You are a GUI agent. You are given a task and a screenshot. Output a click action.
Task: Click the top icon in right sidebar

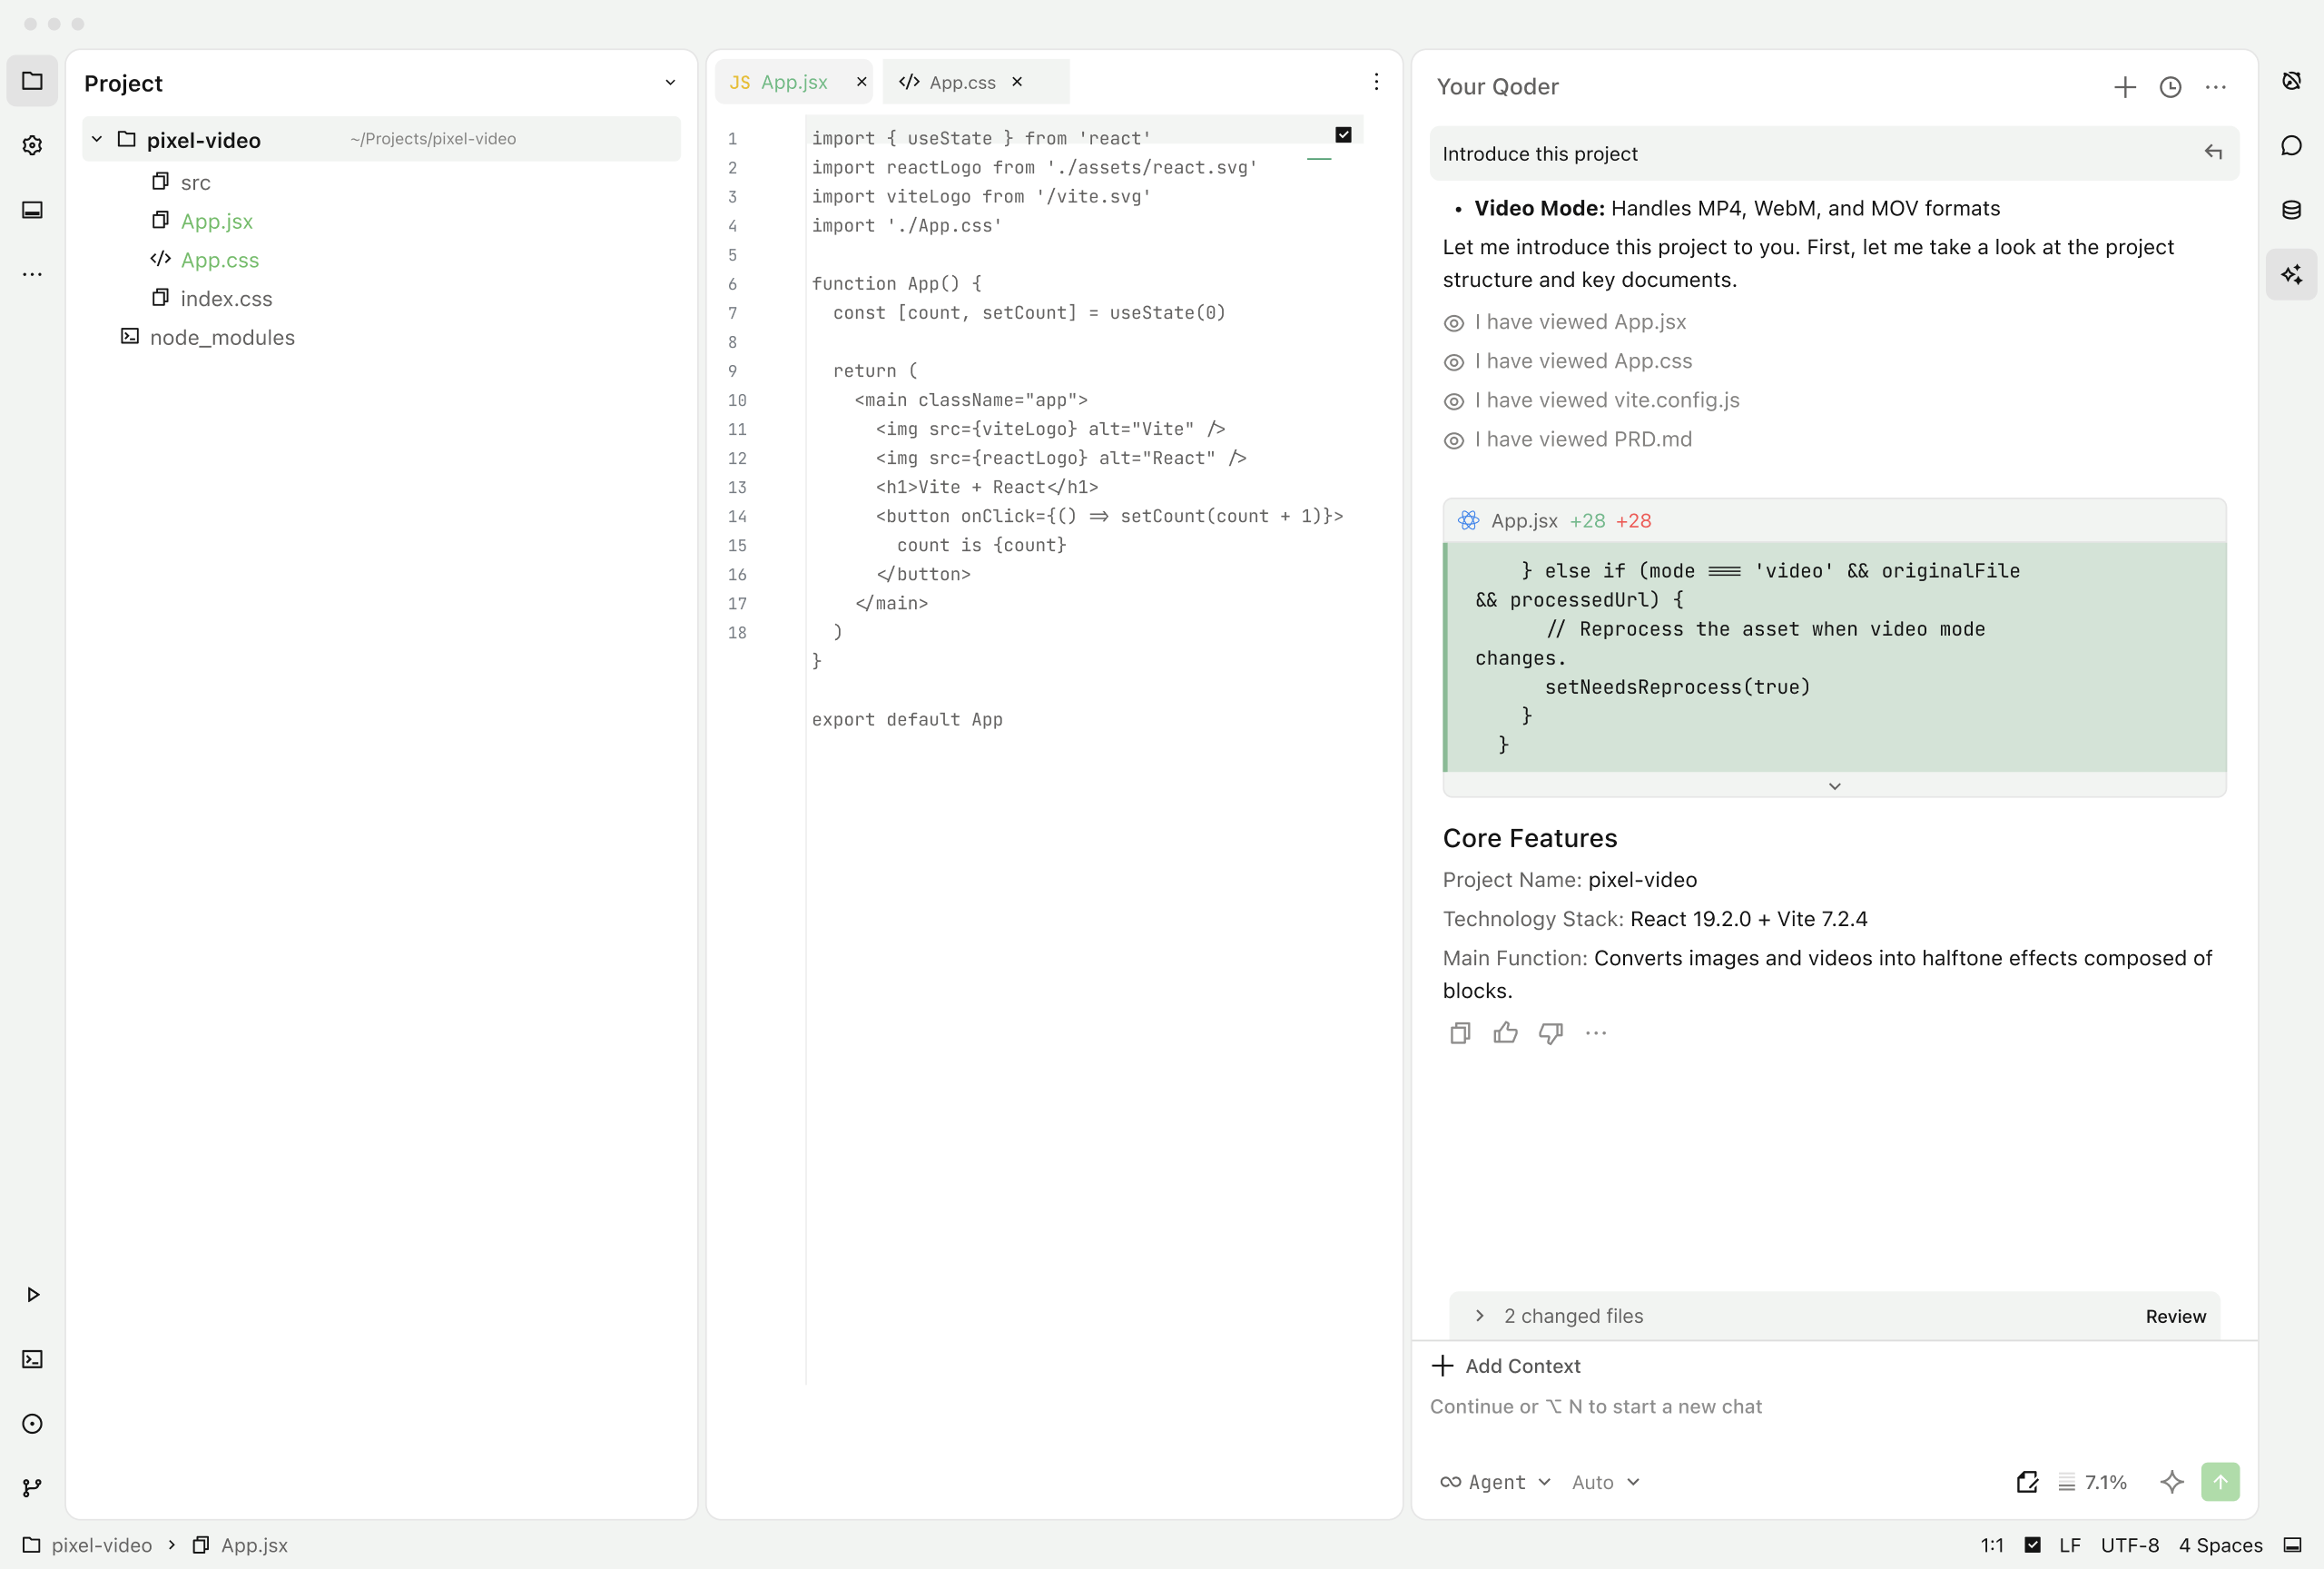[2291, 81]
